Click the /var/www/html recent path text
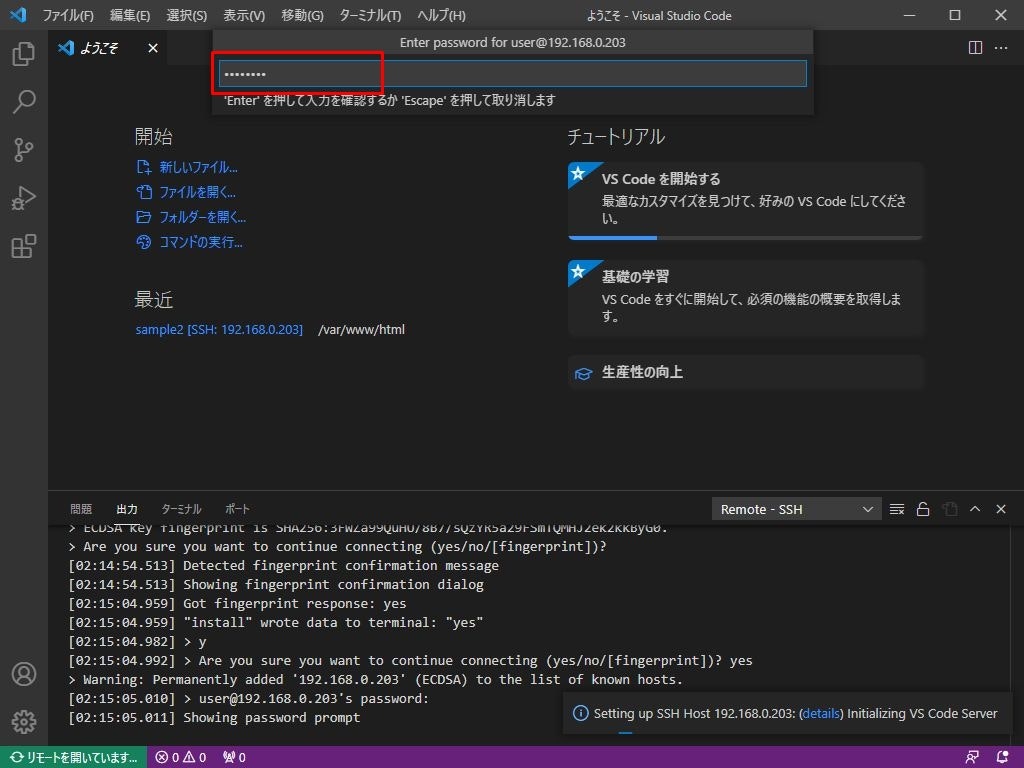 361,329
